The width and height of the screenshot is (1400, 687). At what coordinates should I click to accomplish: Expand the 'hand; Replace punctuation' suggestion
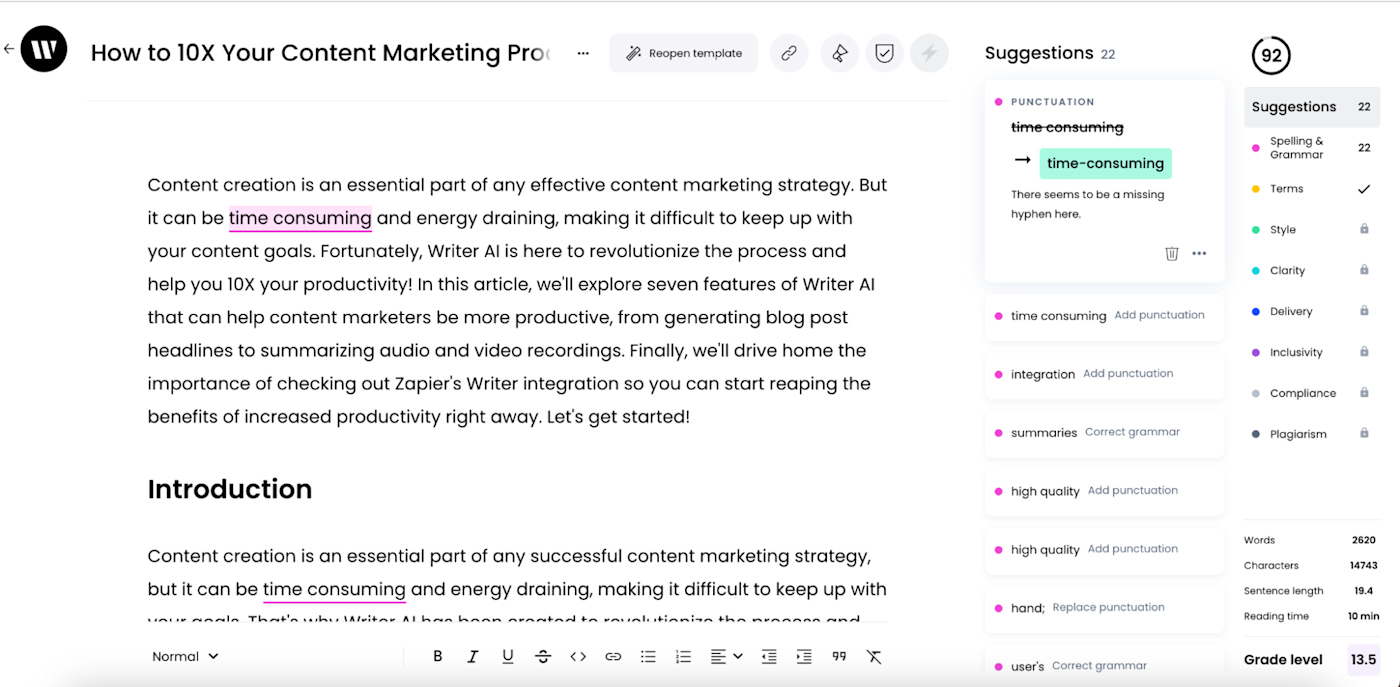pos(1104,608)
